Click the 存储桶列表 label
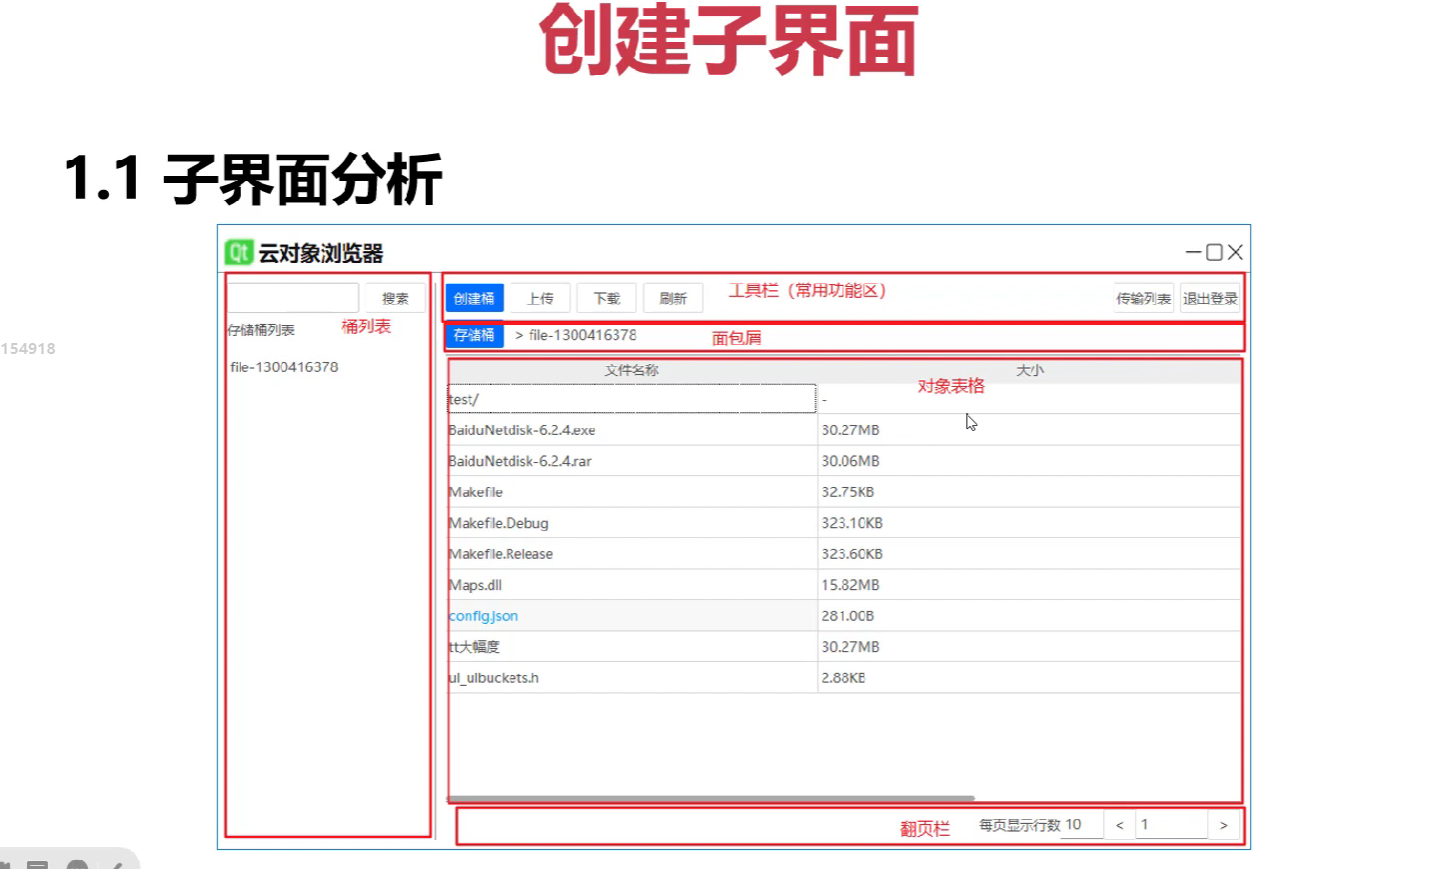Viewport: 1441px width, 869px height. (x=261, y=330)
